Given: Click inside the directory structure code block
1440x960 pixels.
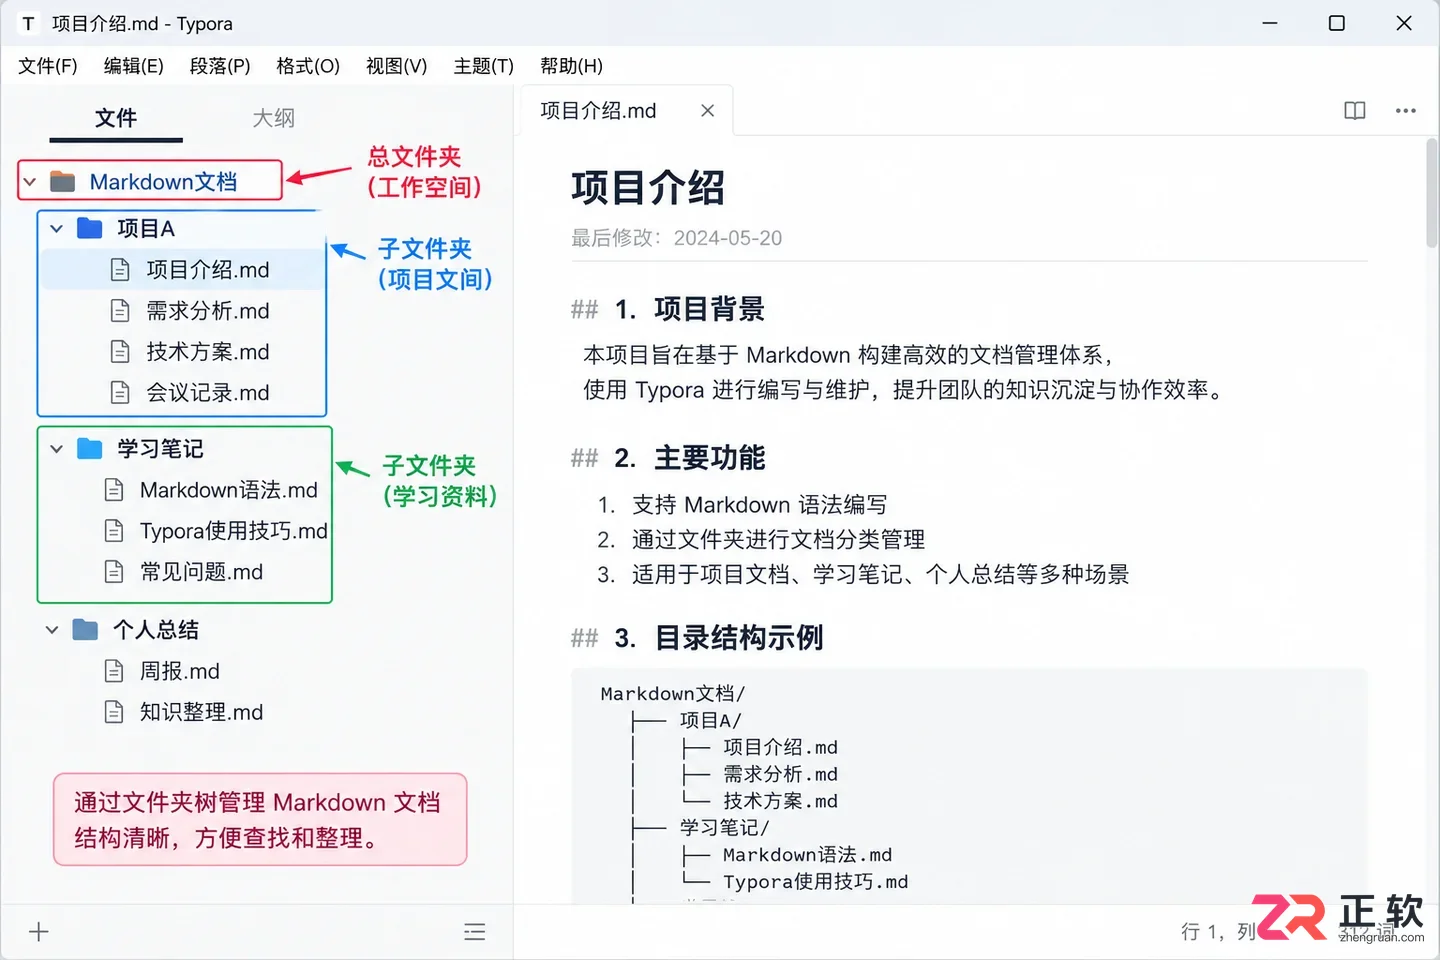Looking at the screenshot, I should [969, 787].
